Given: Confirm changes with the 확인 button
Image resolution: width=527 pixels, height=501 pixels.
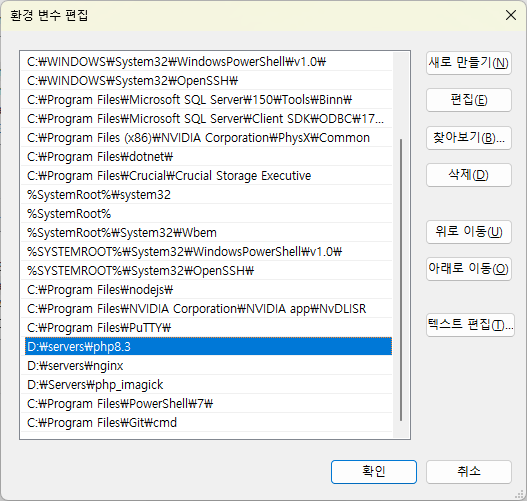Looking at the screenshot, I should pyautogui.click(x=374, y=472).
